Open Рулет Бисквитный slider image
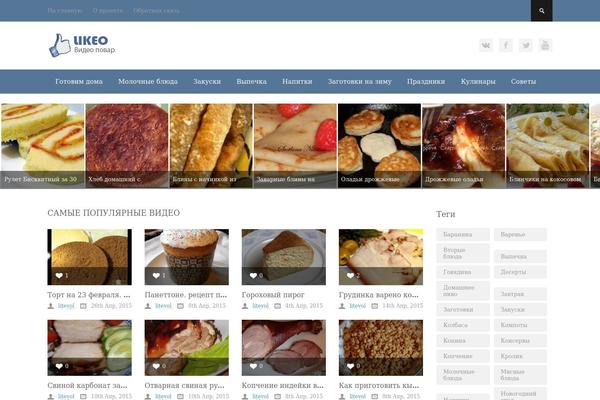This screenshot has width=600, height=400. (x=42, y=146)
